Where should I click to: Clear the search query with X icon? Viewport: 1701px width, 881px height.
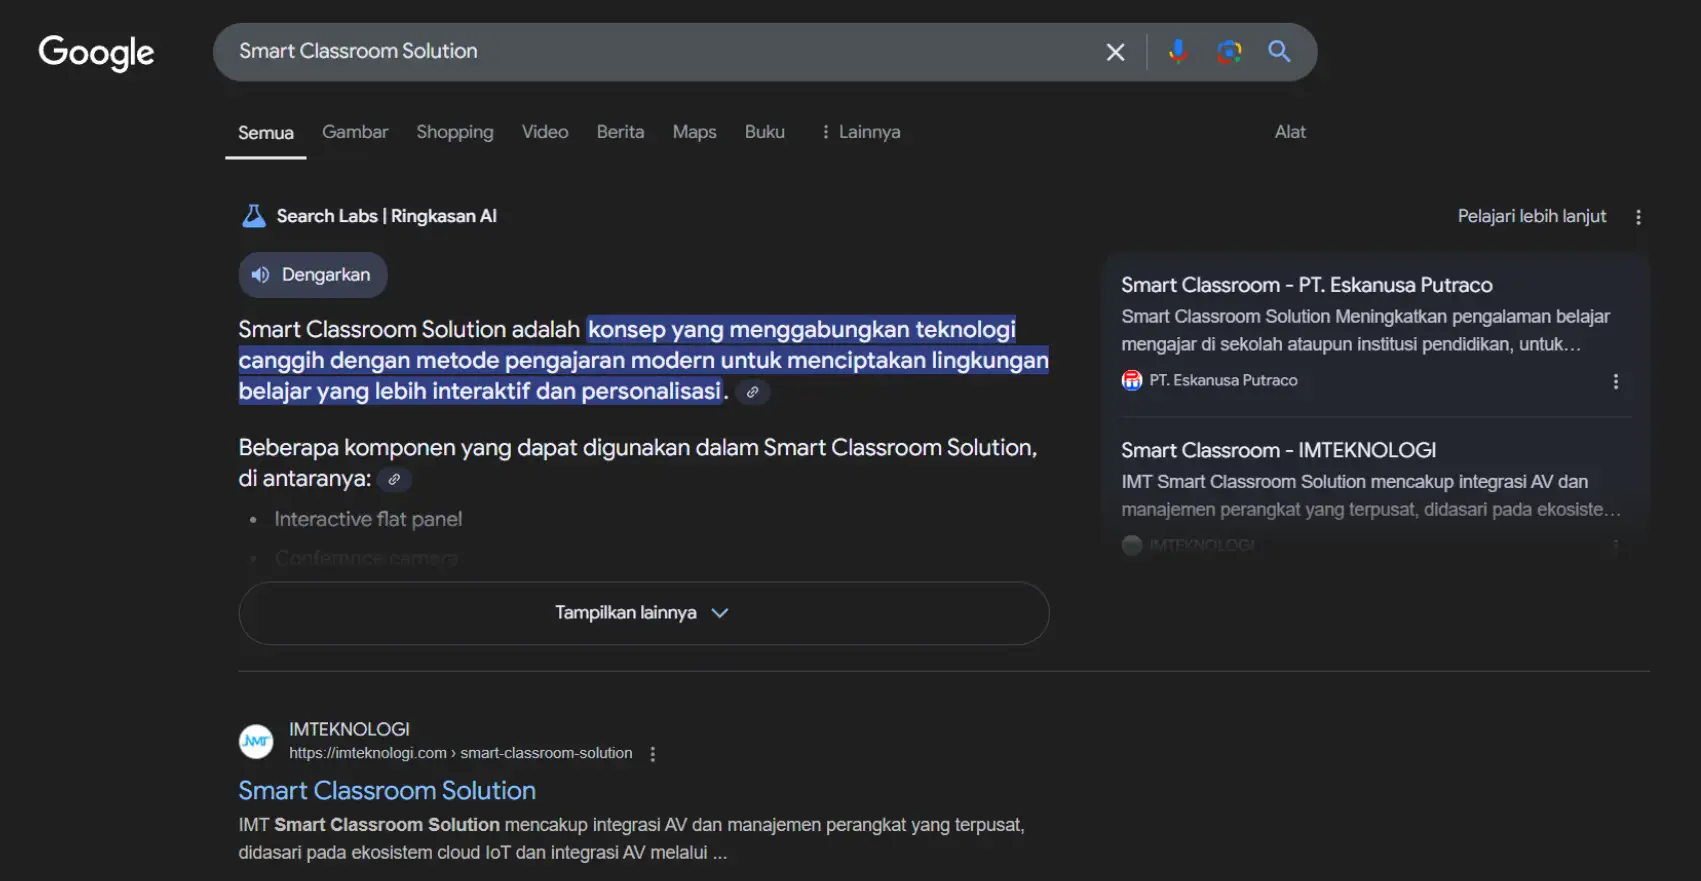coord(1115,52)
